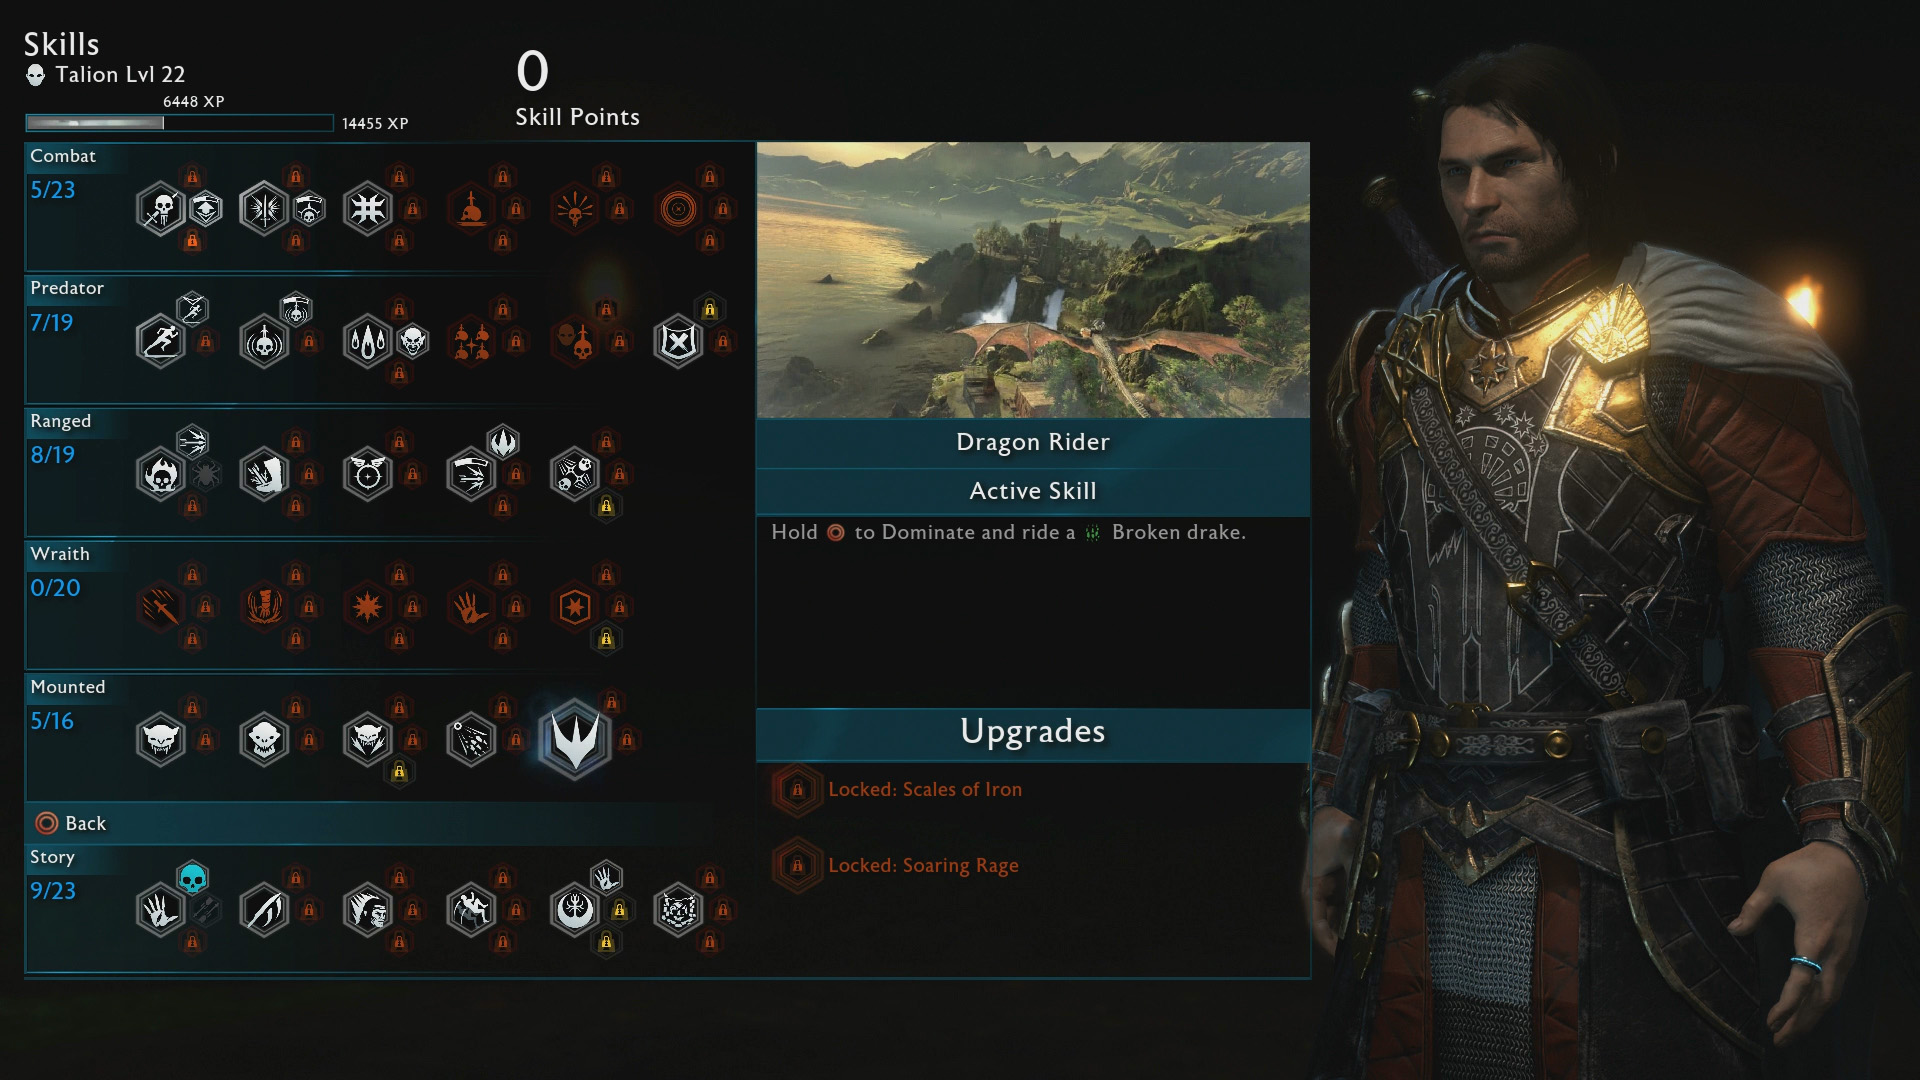The image size is (1920, 1080).
Task: Select the locked starburst Wraith skill
Action: point(368,607)
